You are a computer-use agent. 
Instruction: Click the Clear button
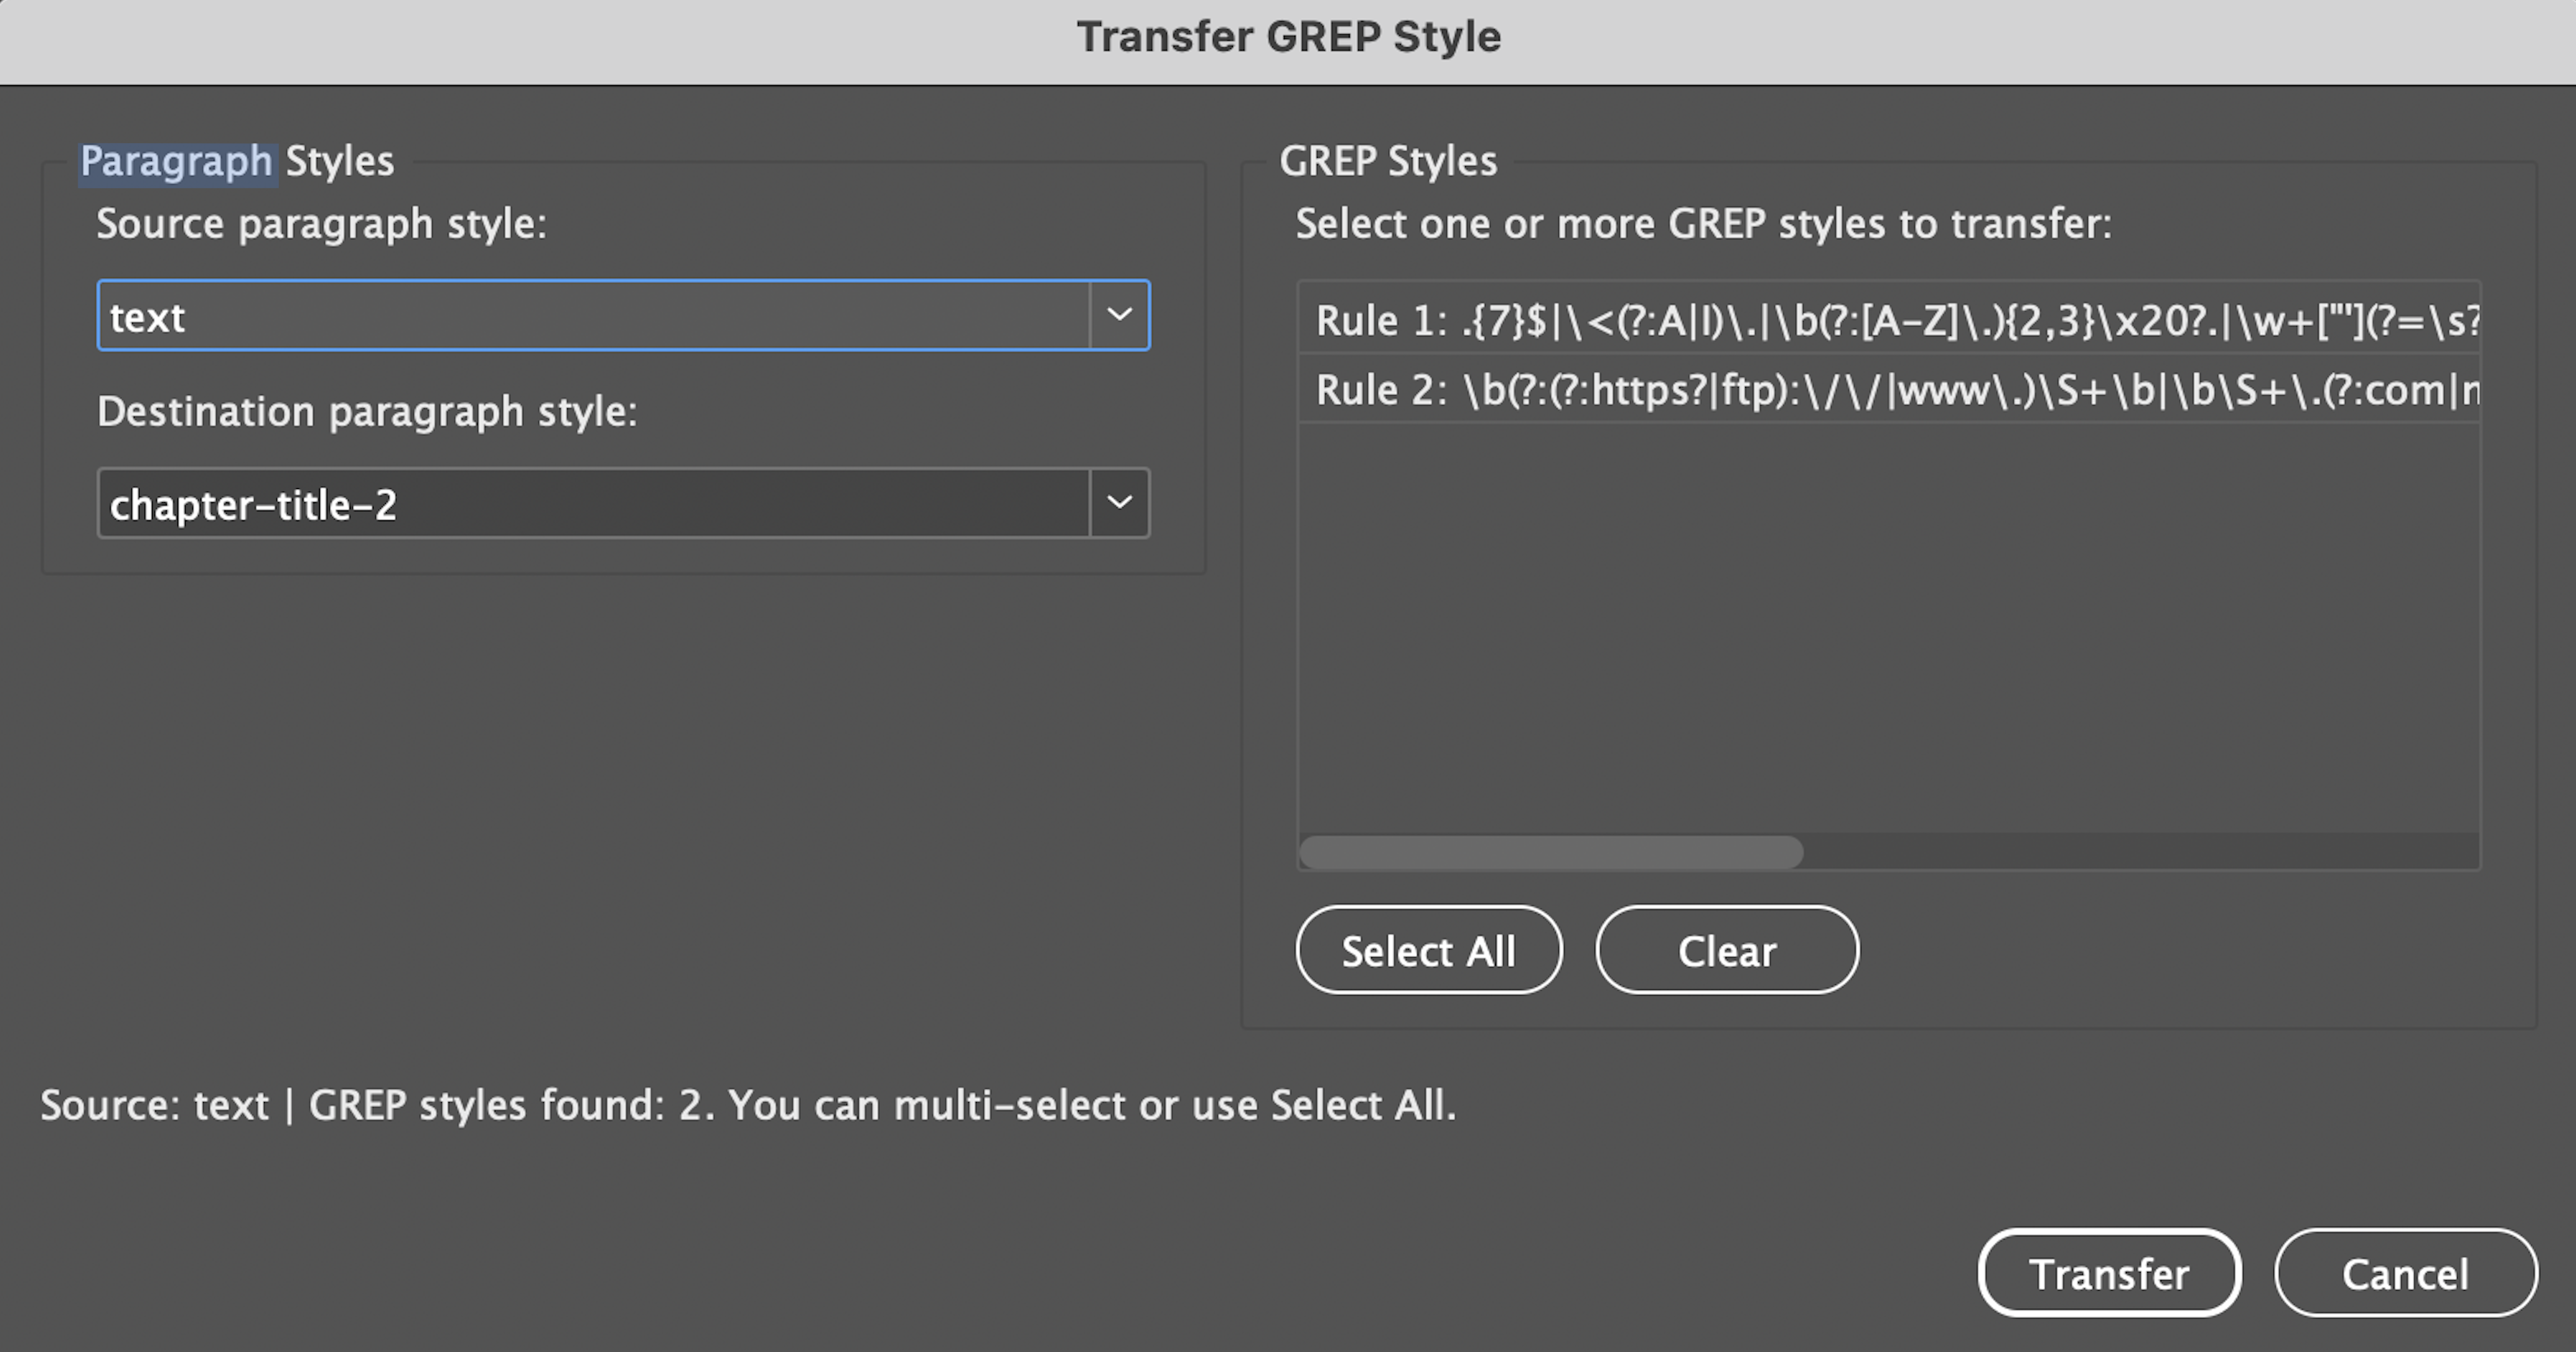[1727, 950]
